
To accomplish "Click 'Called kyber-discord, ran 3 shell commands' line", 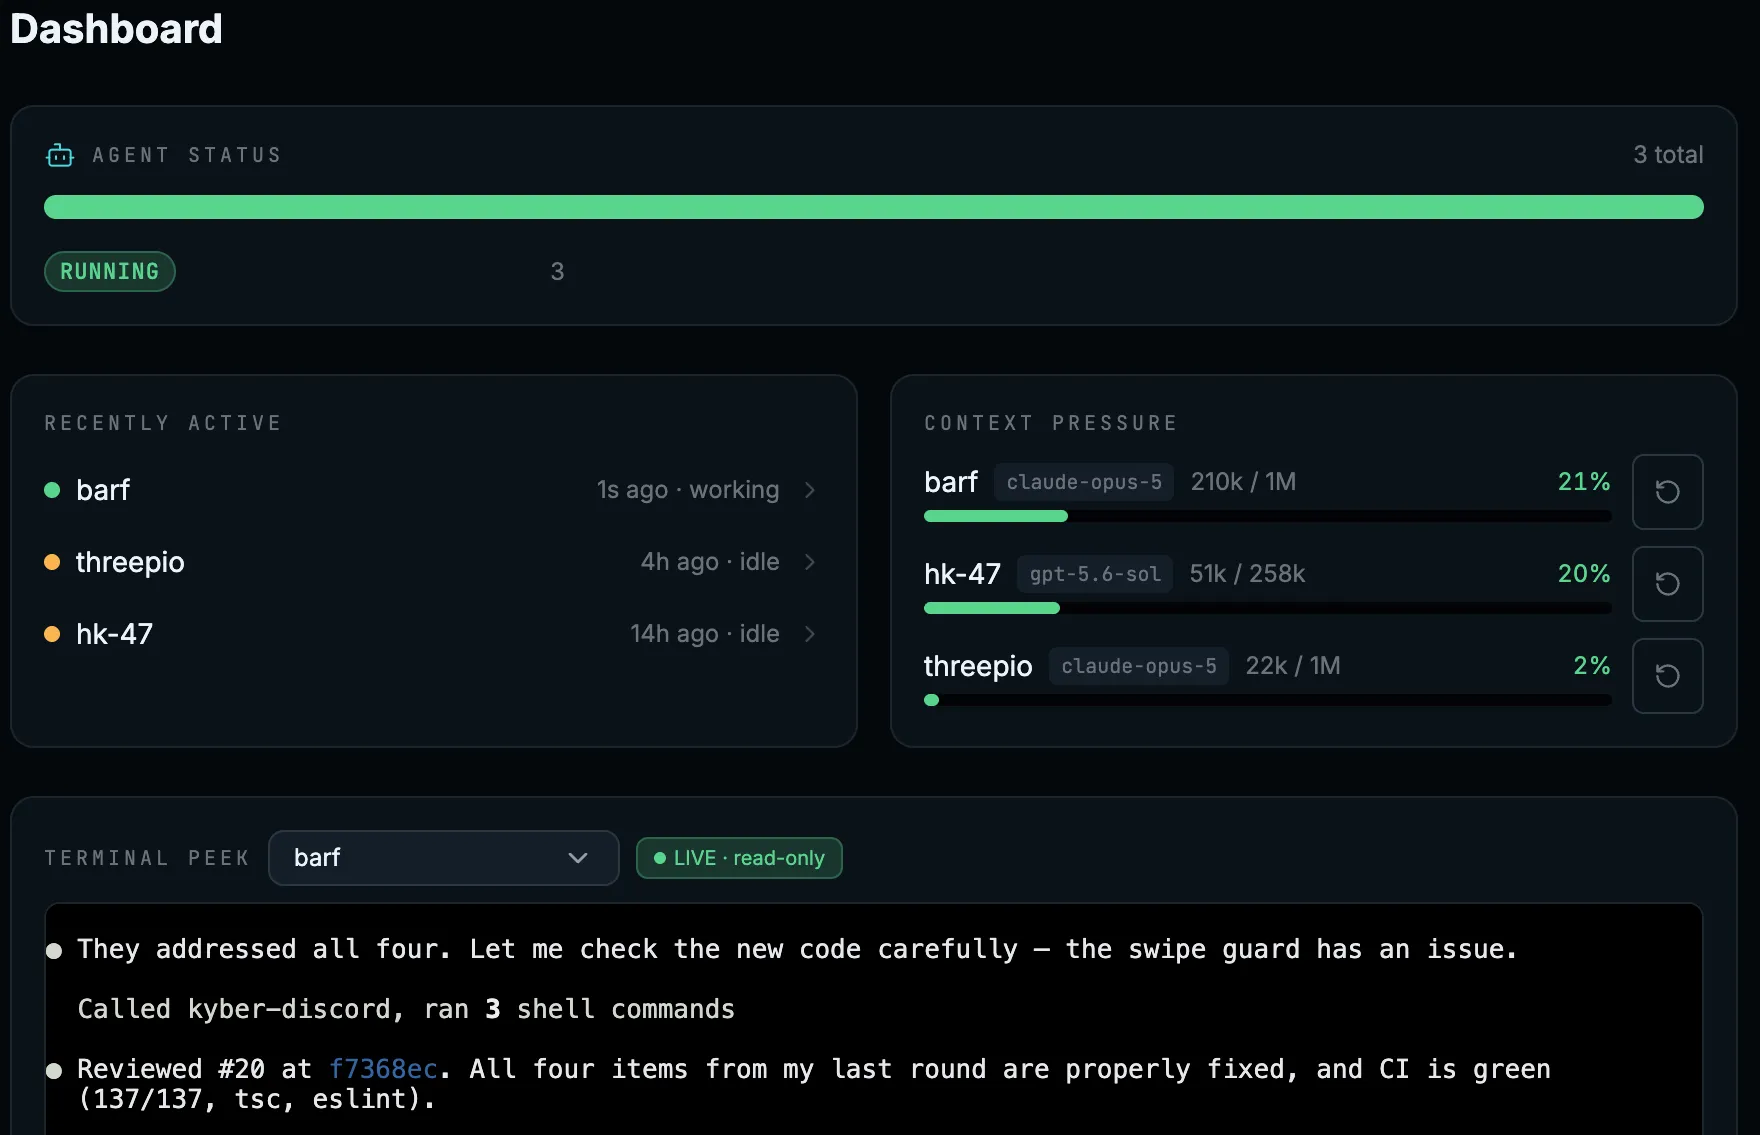I will pos(406,1009).
